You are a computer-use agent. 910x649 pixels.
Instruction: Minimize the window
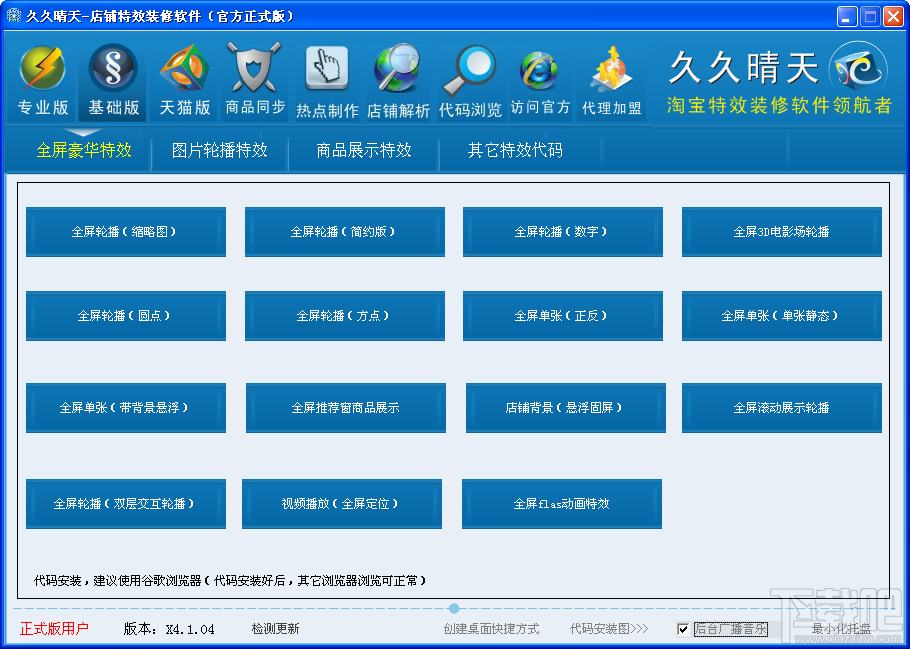[x=847, y=17]
